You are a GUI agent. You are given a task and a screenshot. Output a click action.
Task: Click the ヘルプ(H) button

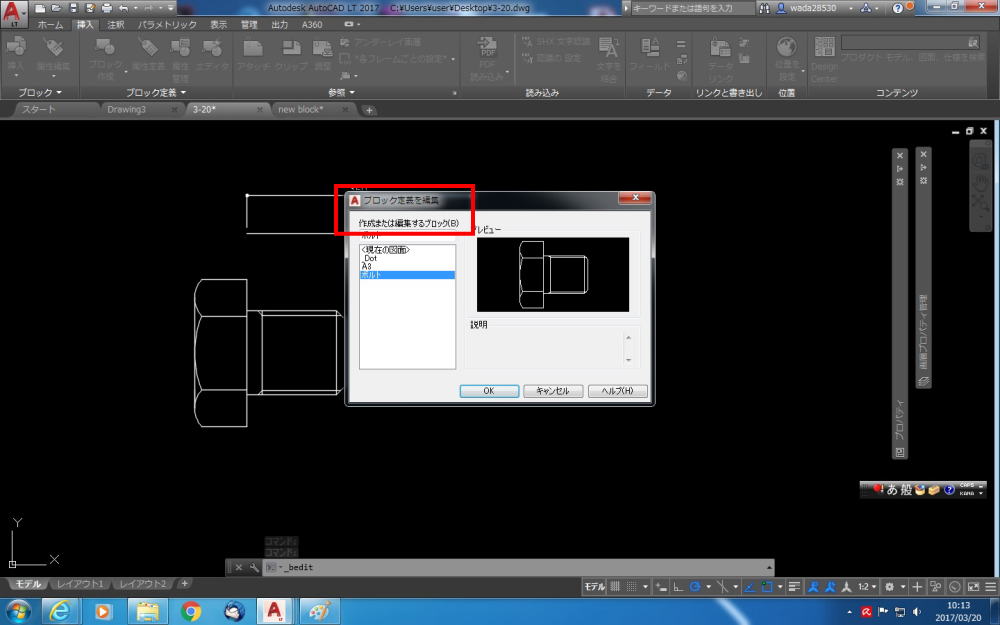pos(617,391)
